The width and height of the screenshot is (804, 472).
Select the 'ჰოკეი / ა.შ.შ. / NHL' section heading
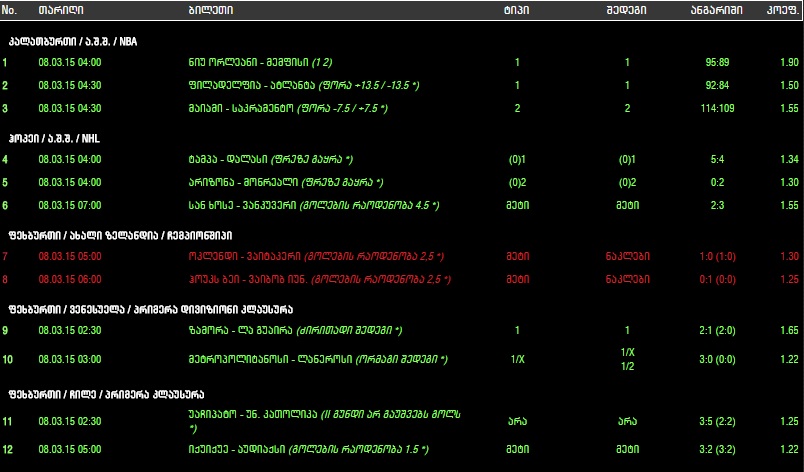coord(54,138)
